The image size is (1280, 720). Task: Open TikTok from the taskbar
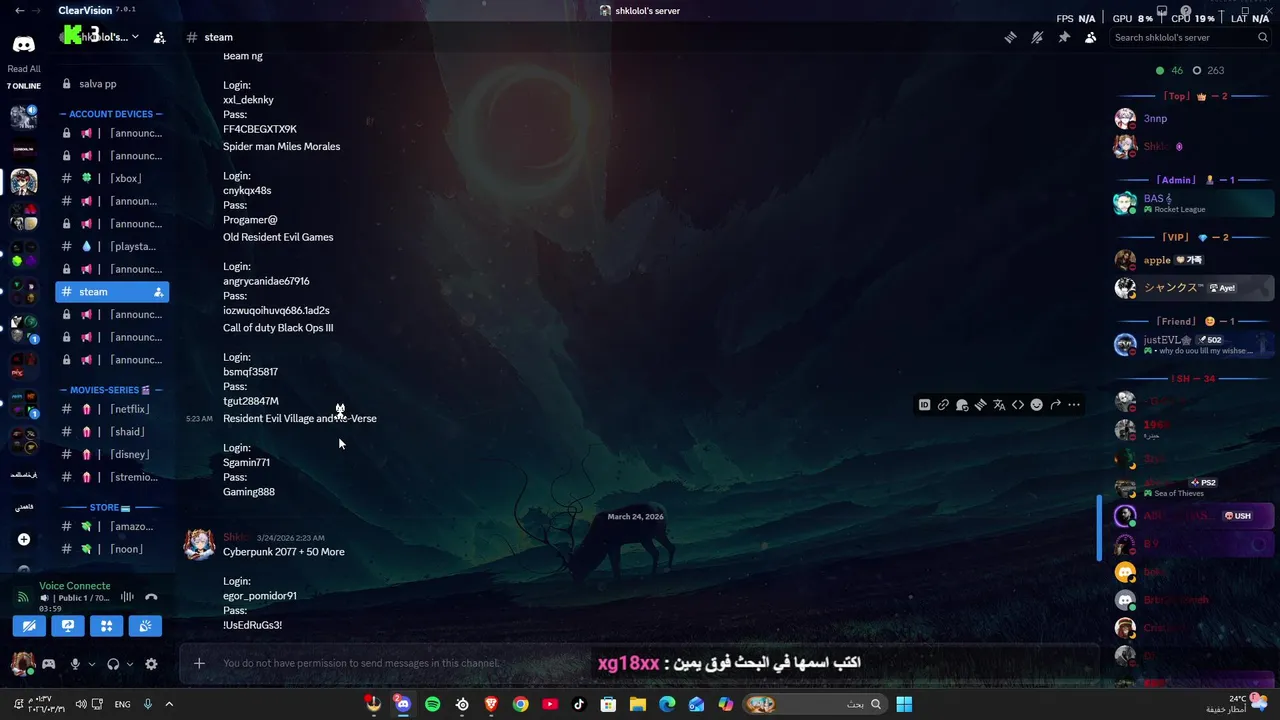[579, 704]
